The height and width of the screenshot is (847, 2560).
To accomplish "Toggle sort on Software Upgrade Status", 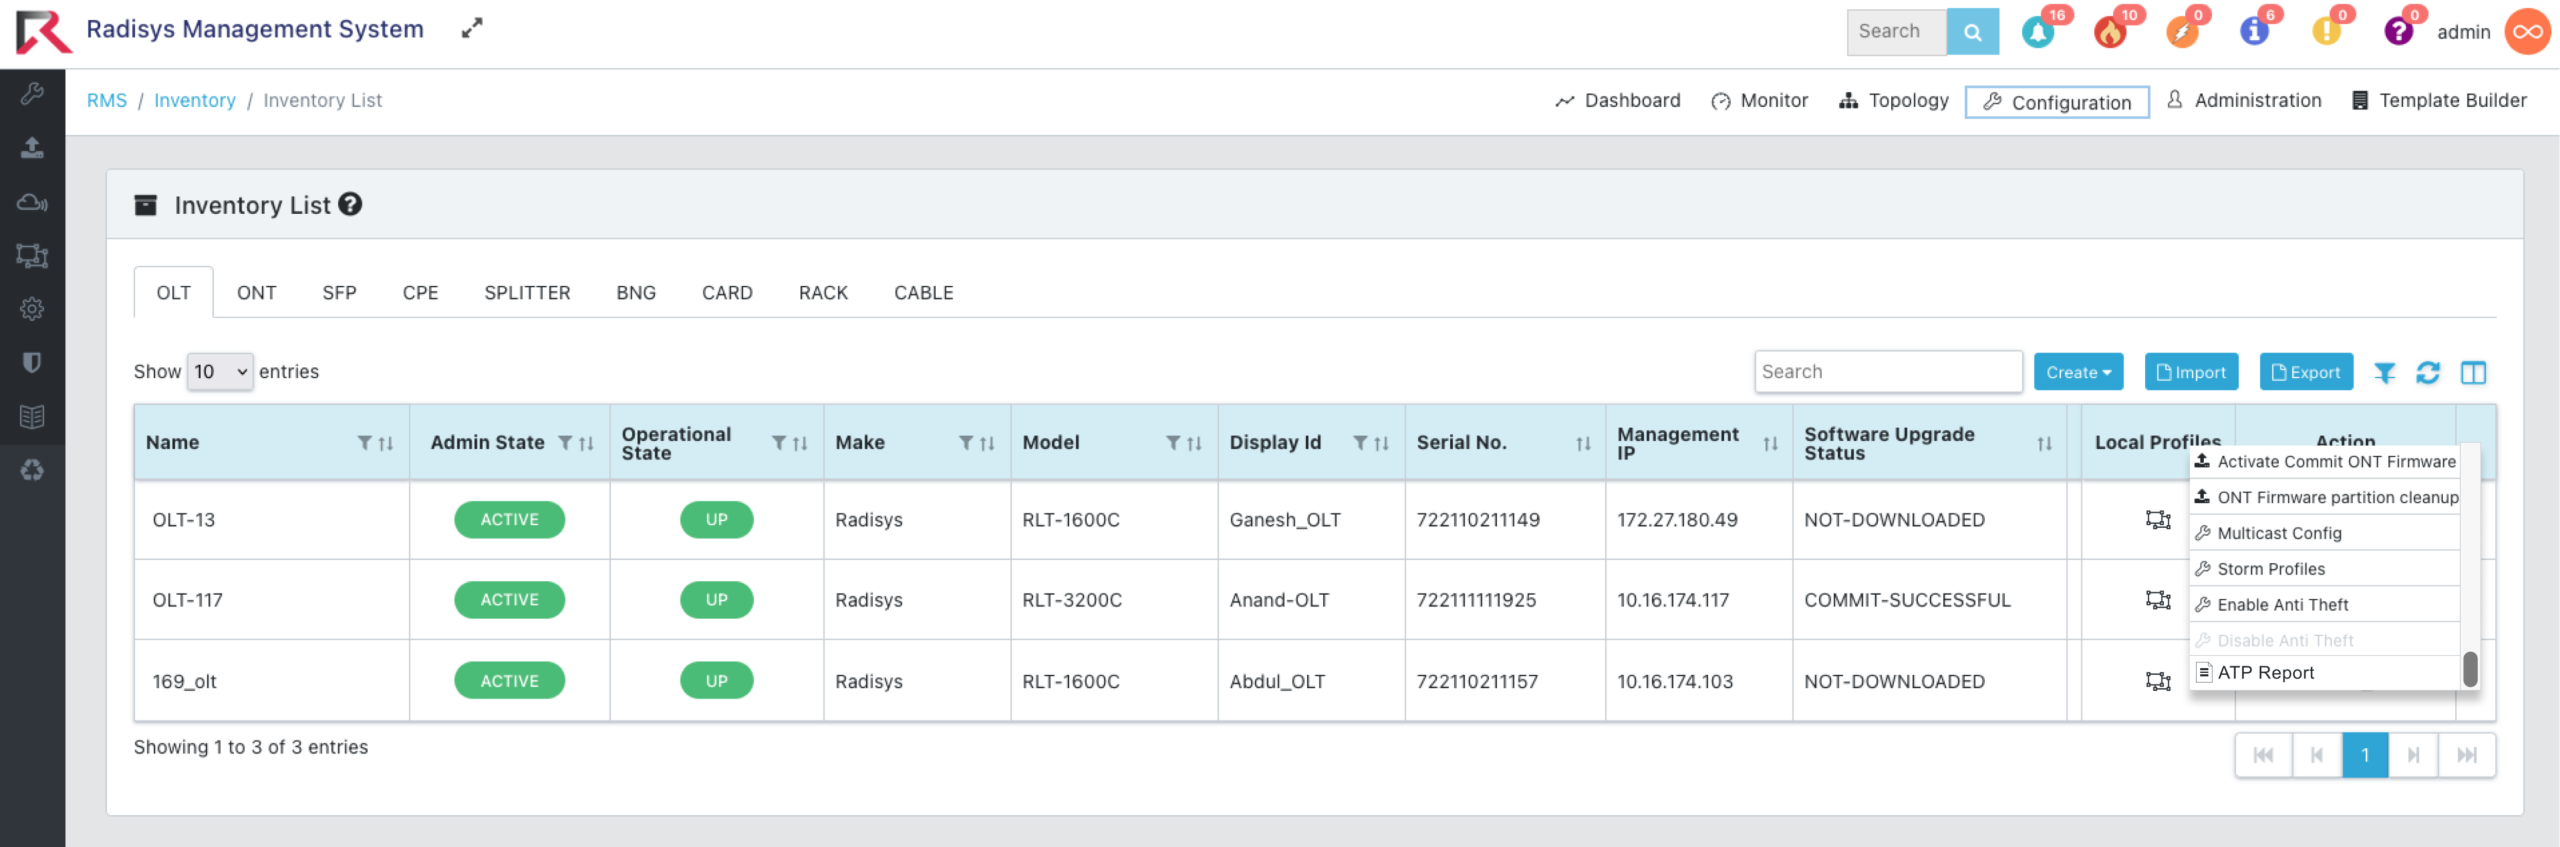I will (x=2044, y=443).
